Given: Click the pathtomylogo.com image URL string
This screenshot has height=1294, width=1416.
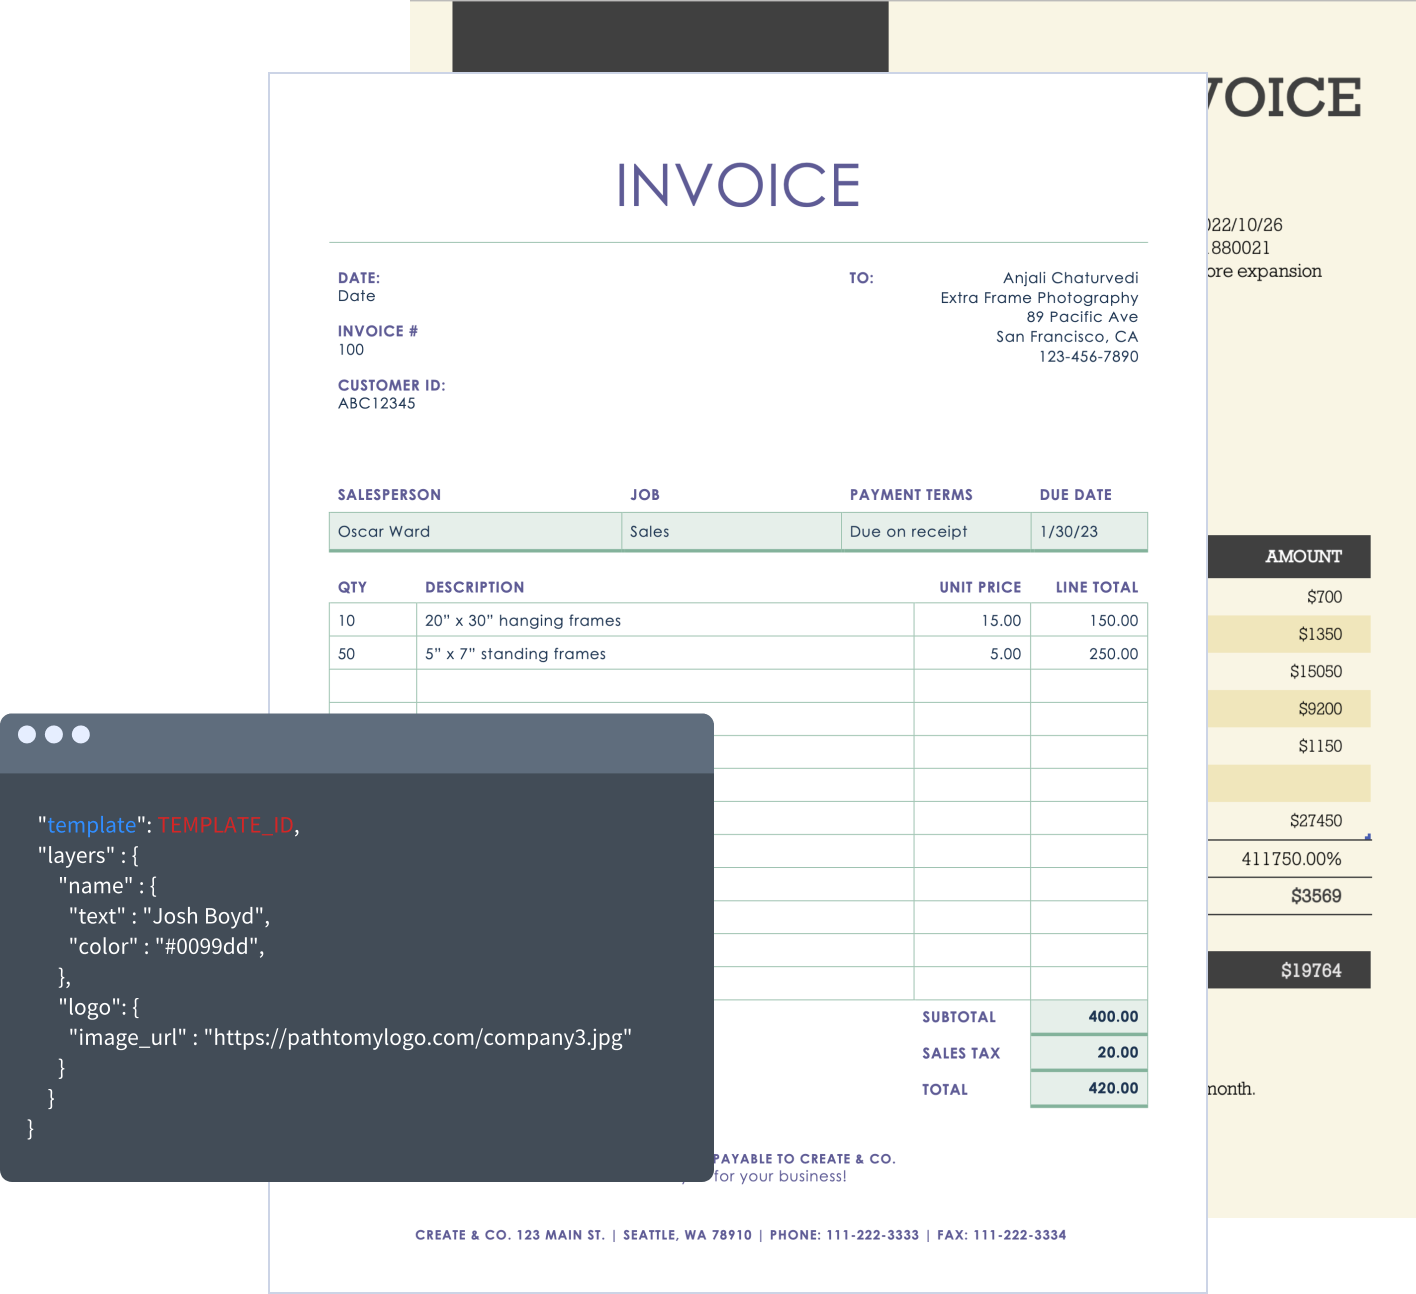Looking at the screenshot, I should tap(418, 1037).
